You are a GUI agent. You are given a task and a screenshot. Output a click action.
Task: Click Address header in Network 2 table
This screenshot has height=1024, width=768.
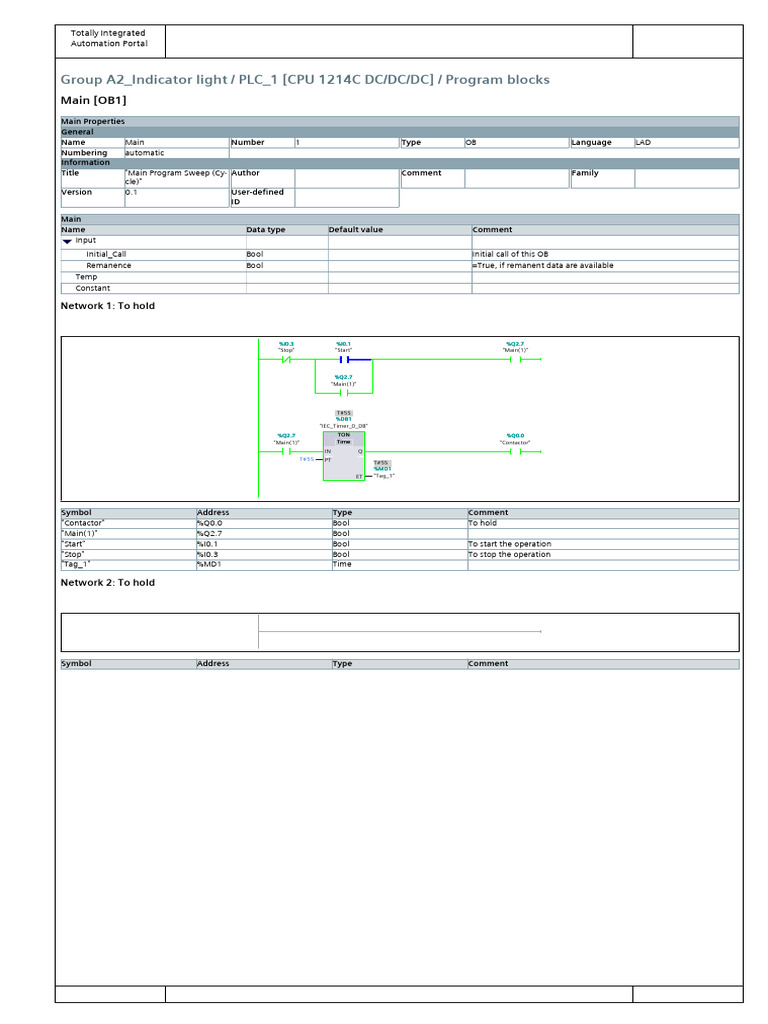pos(213,664)
